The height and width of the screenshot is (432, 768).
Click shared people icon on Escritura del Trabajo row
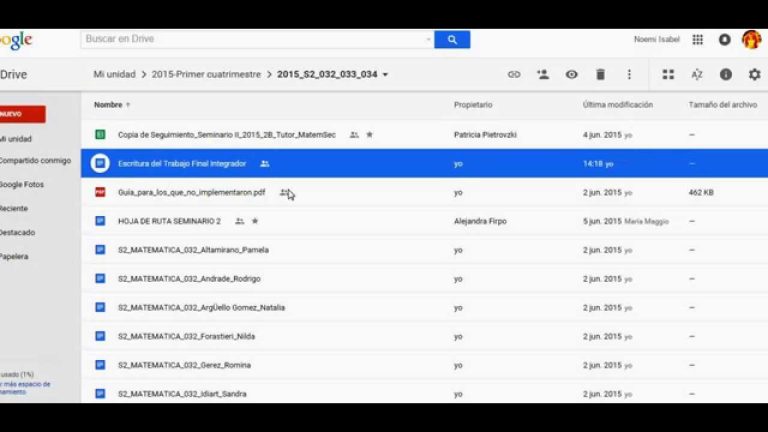coord(264,164)
